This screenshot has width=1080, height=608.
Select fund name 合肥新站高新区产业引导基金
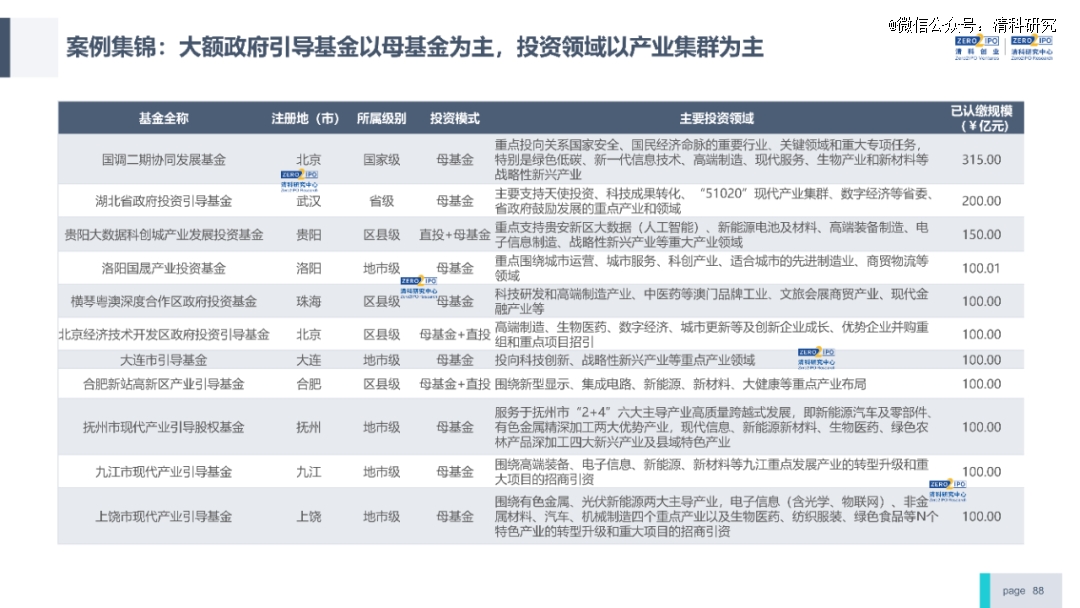click(163, 384)
